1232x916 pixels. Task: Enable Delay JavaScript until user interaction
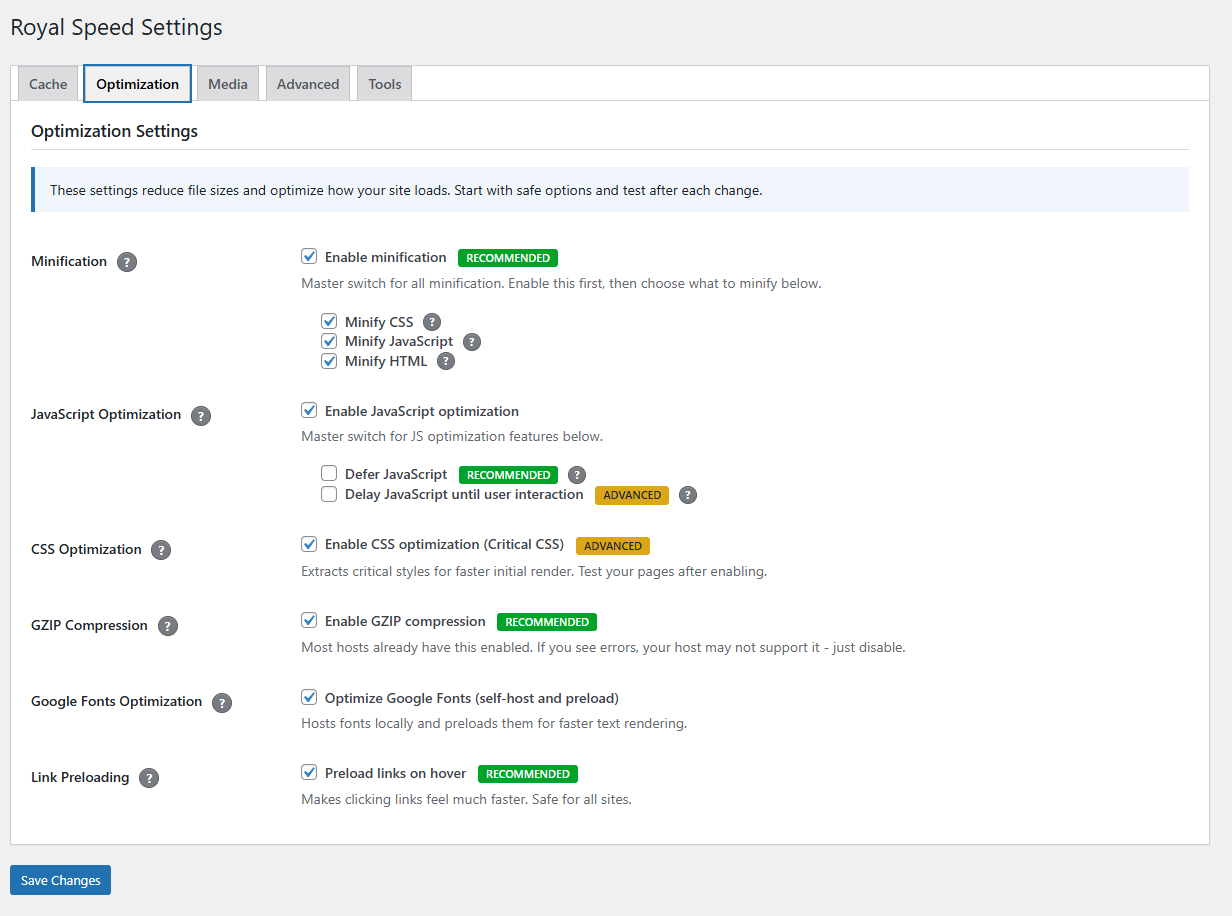[329, 493]
